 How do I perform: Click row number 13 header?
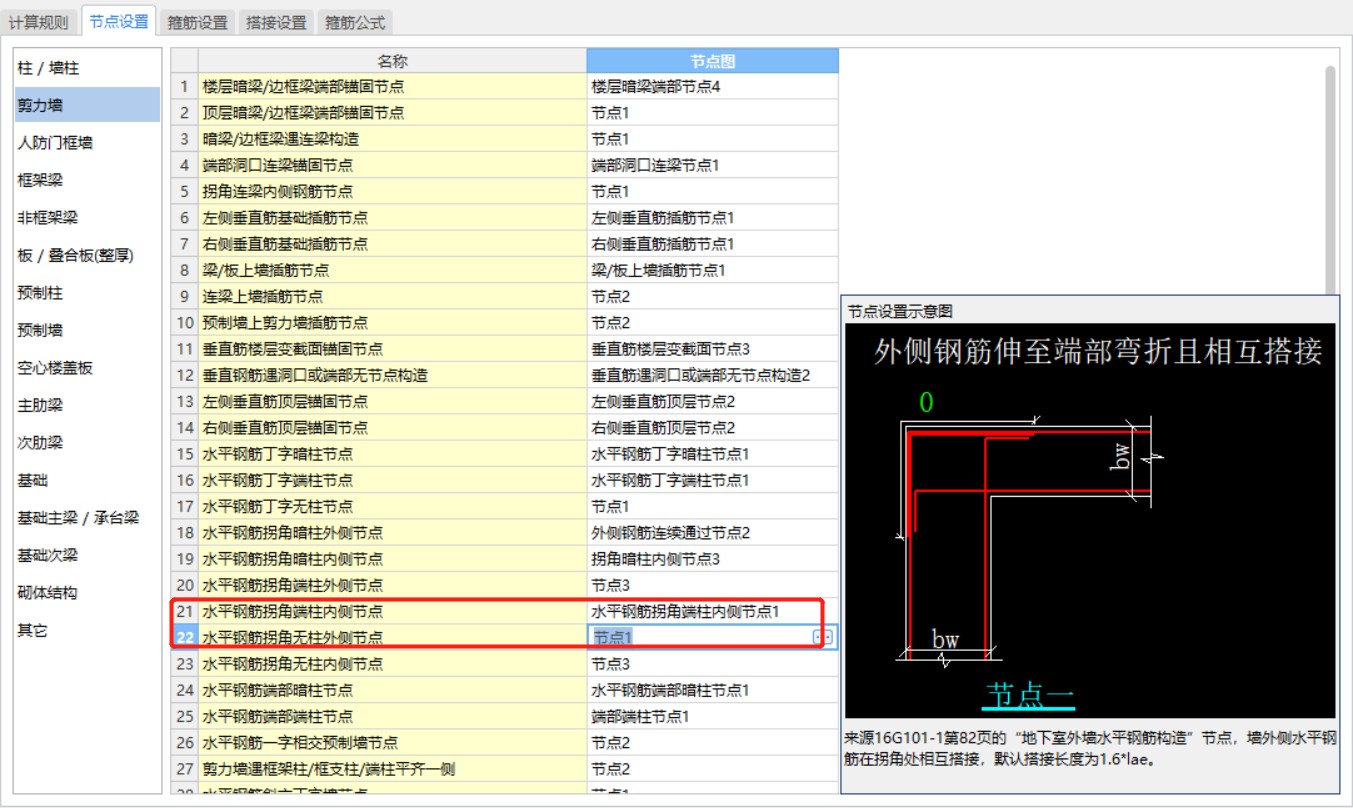[184, 401]
